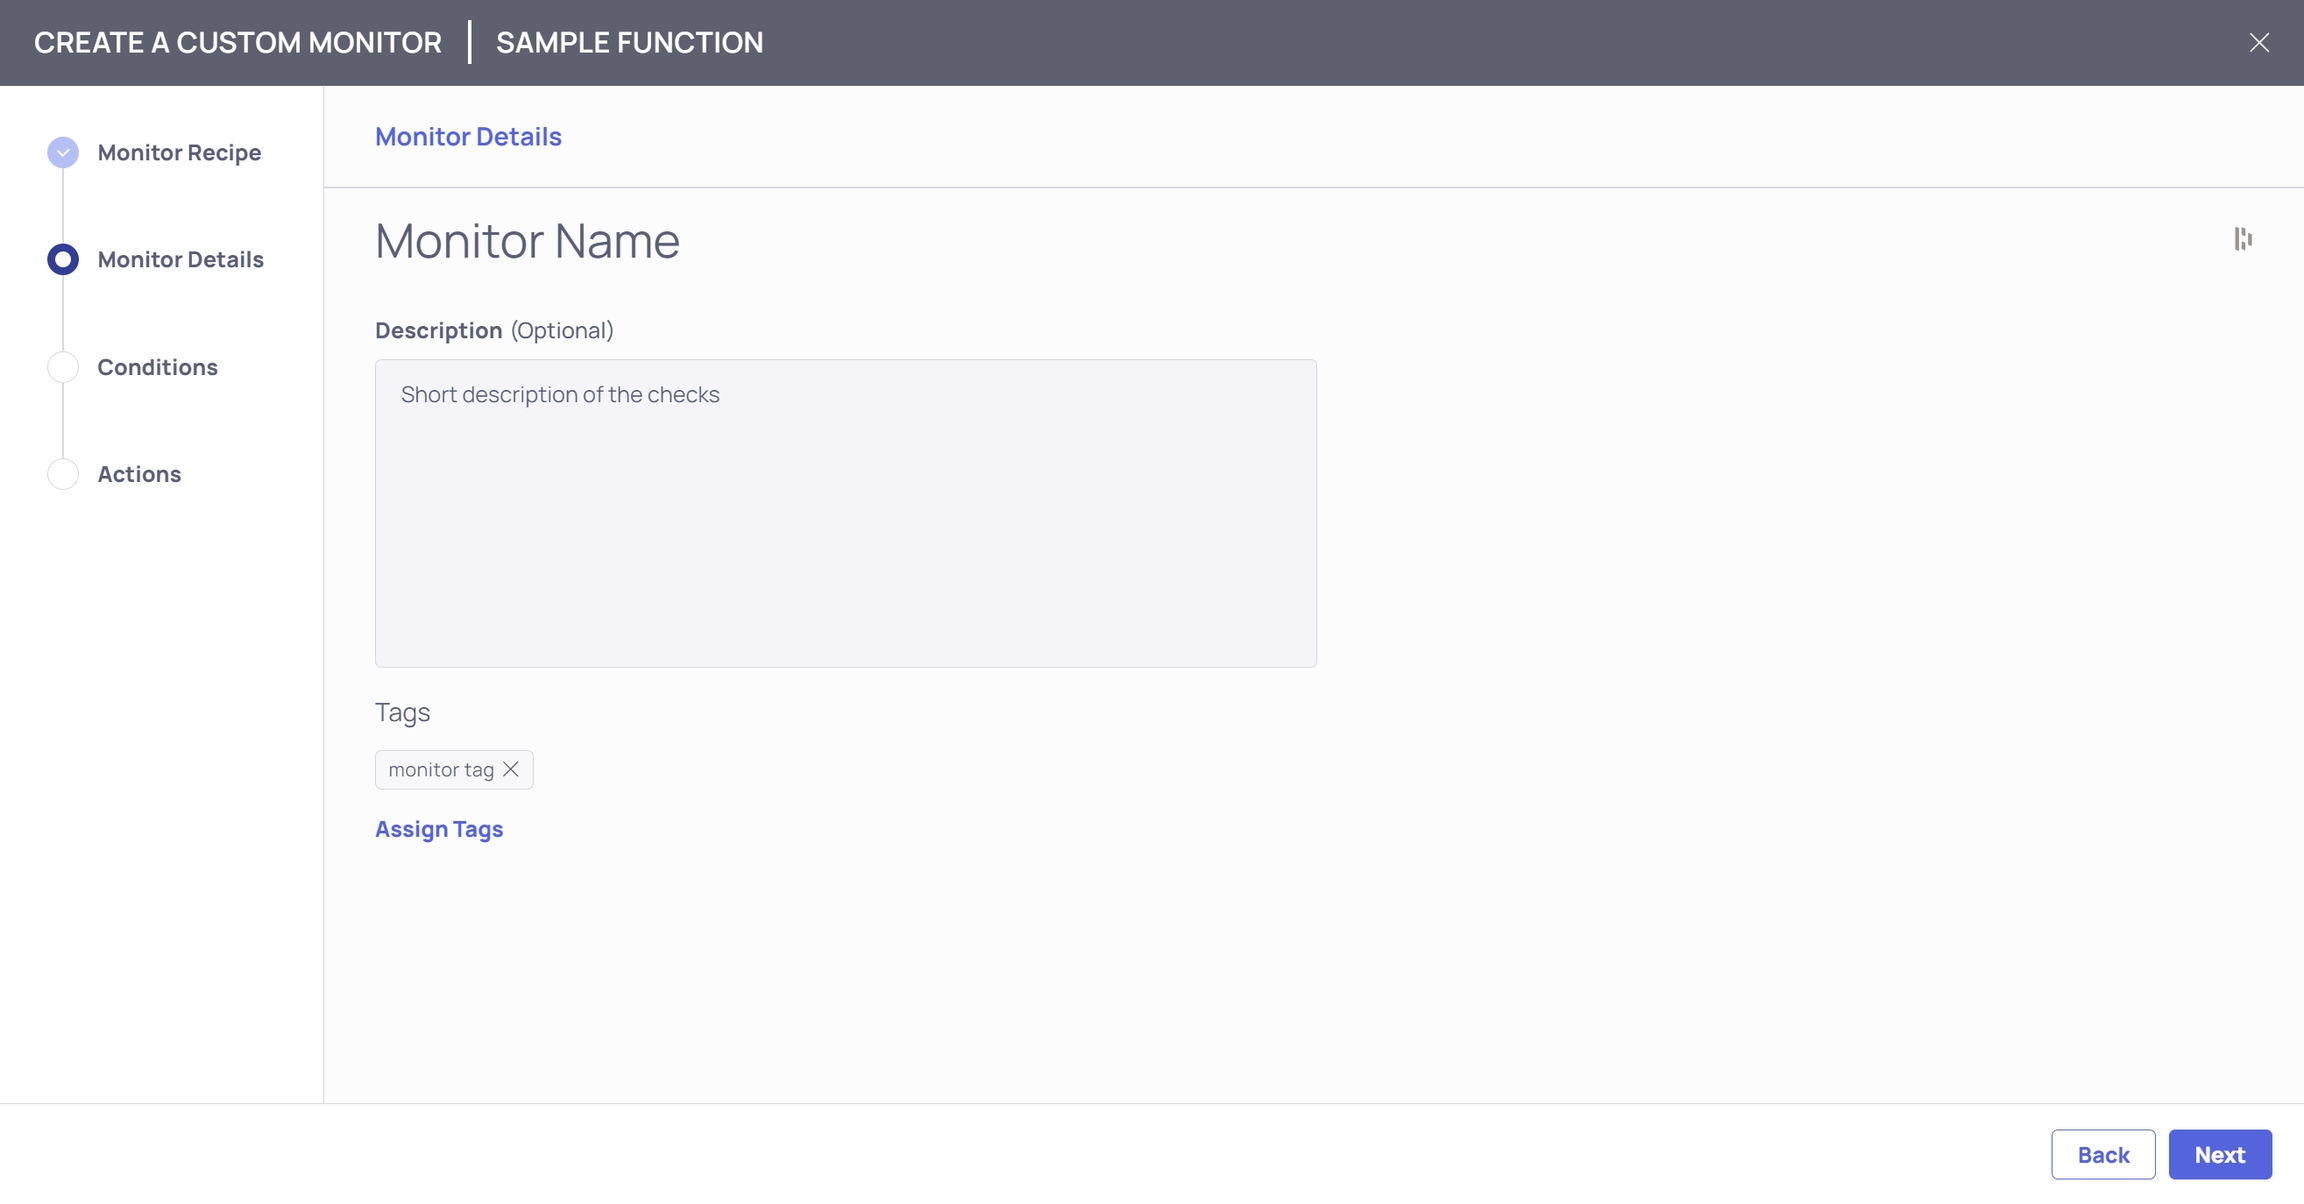Image resolution: width=2304 pixels, height=1204 pixels.
Task: Click the Dashlane icon in Monitor Name field
Action: click(2243, 239)
